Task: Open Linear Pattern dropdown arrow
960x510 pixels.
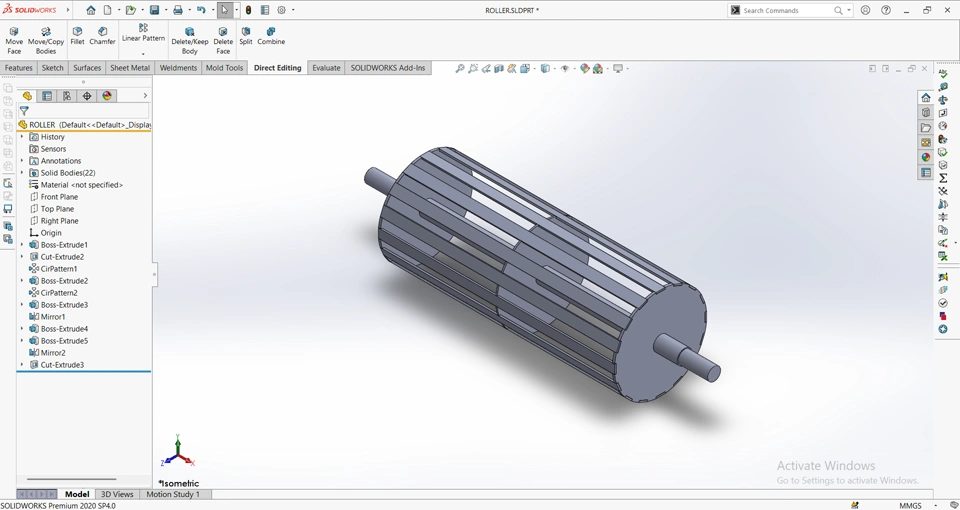Action: (x=143, y=54)
